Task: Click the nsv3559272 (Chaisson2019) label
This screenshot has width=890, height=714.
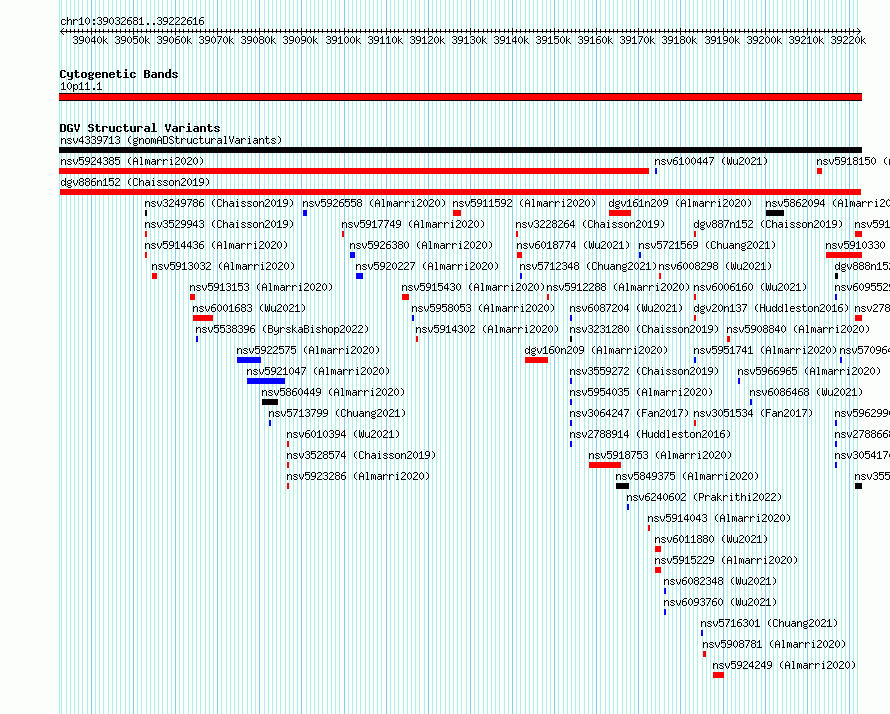Action: click(x=644, y=371)
